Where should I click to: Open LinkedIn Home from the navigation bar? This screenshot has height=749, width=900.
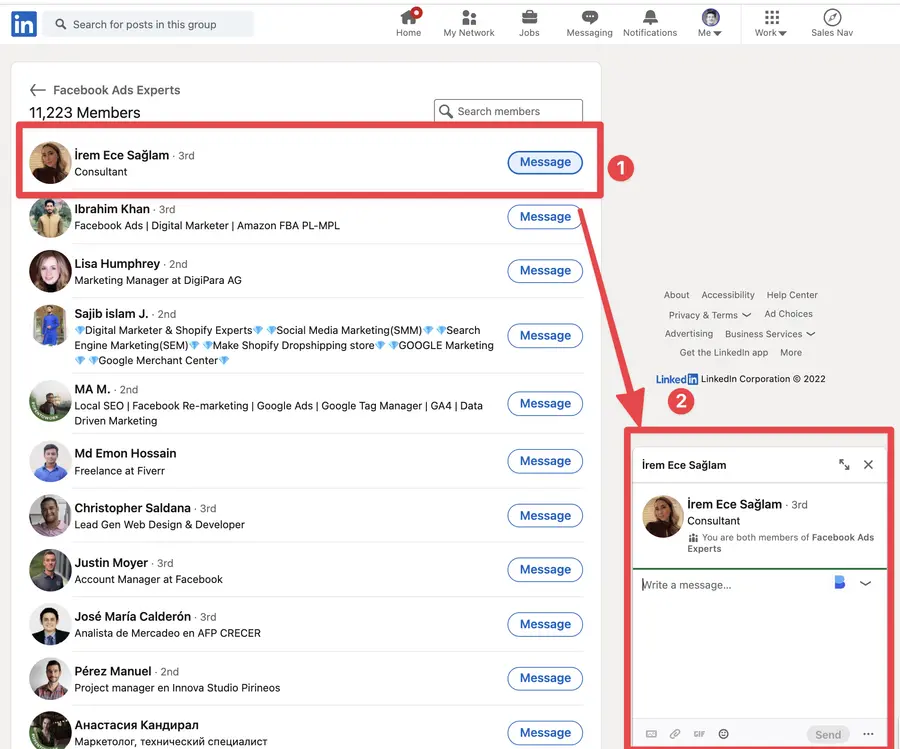pyautogui.click(x=408, y=22)
